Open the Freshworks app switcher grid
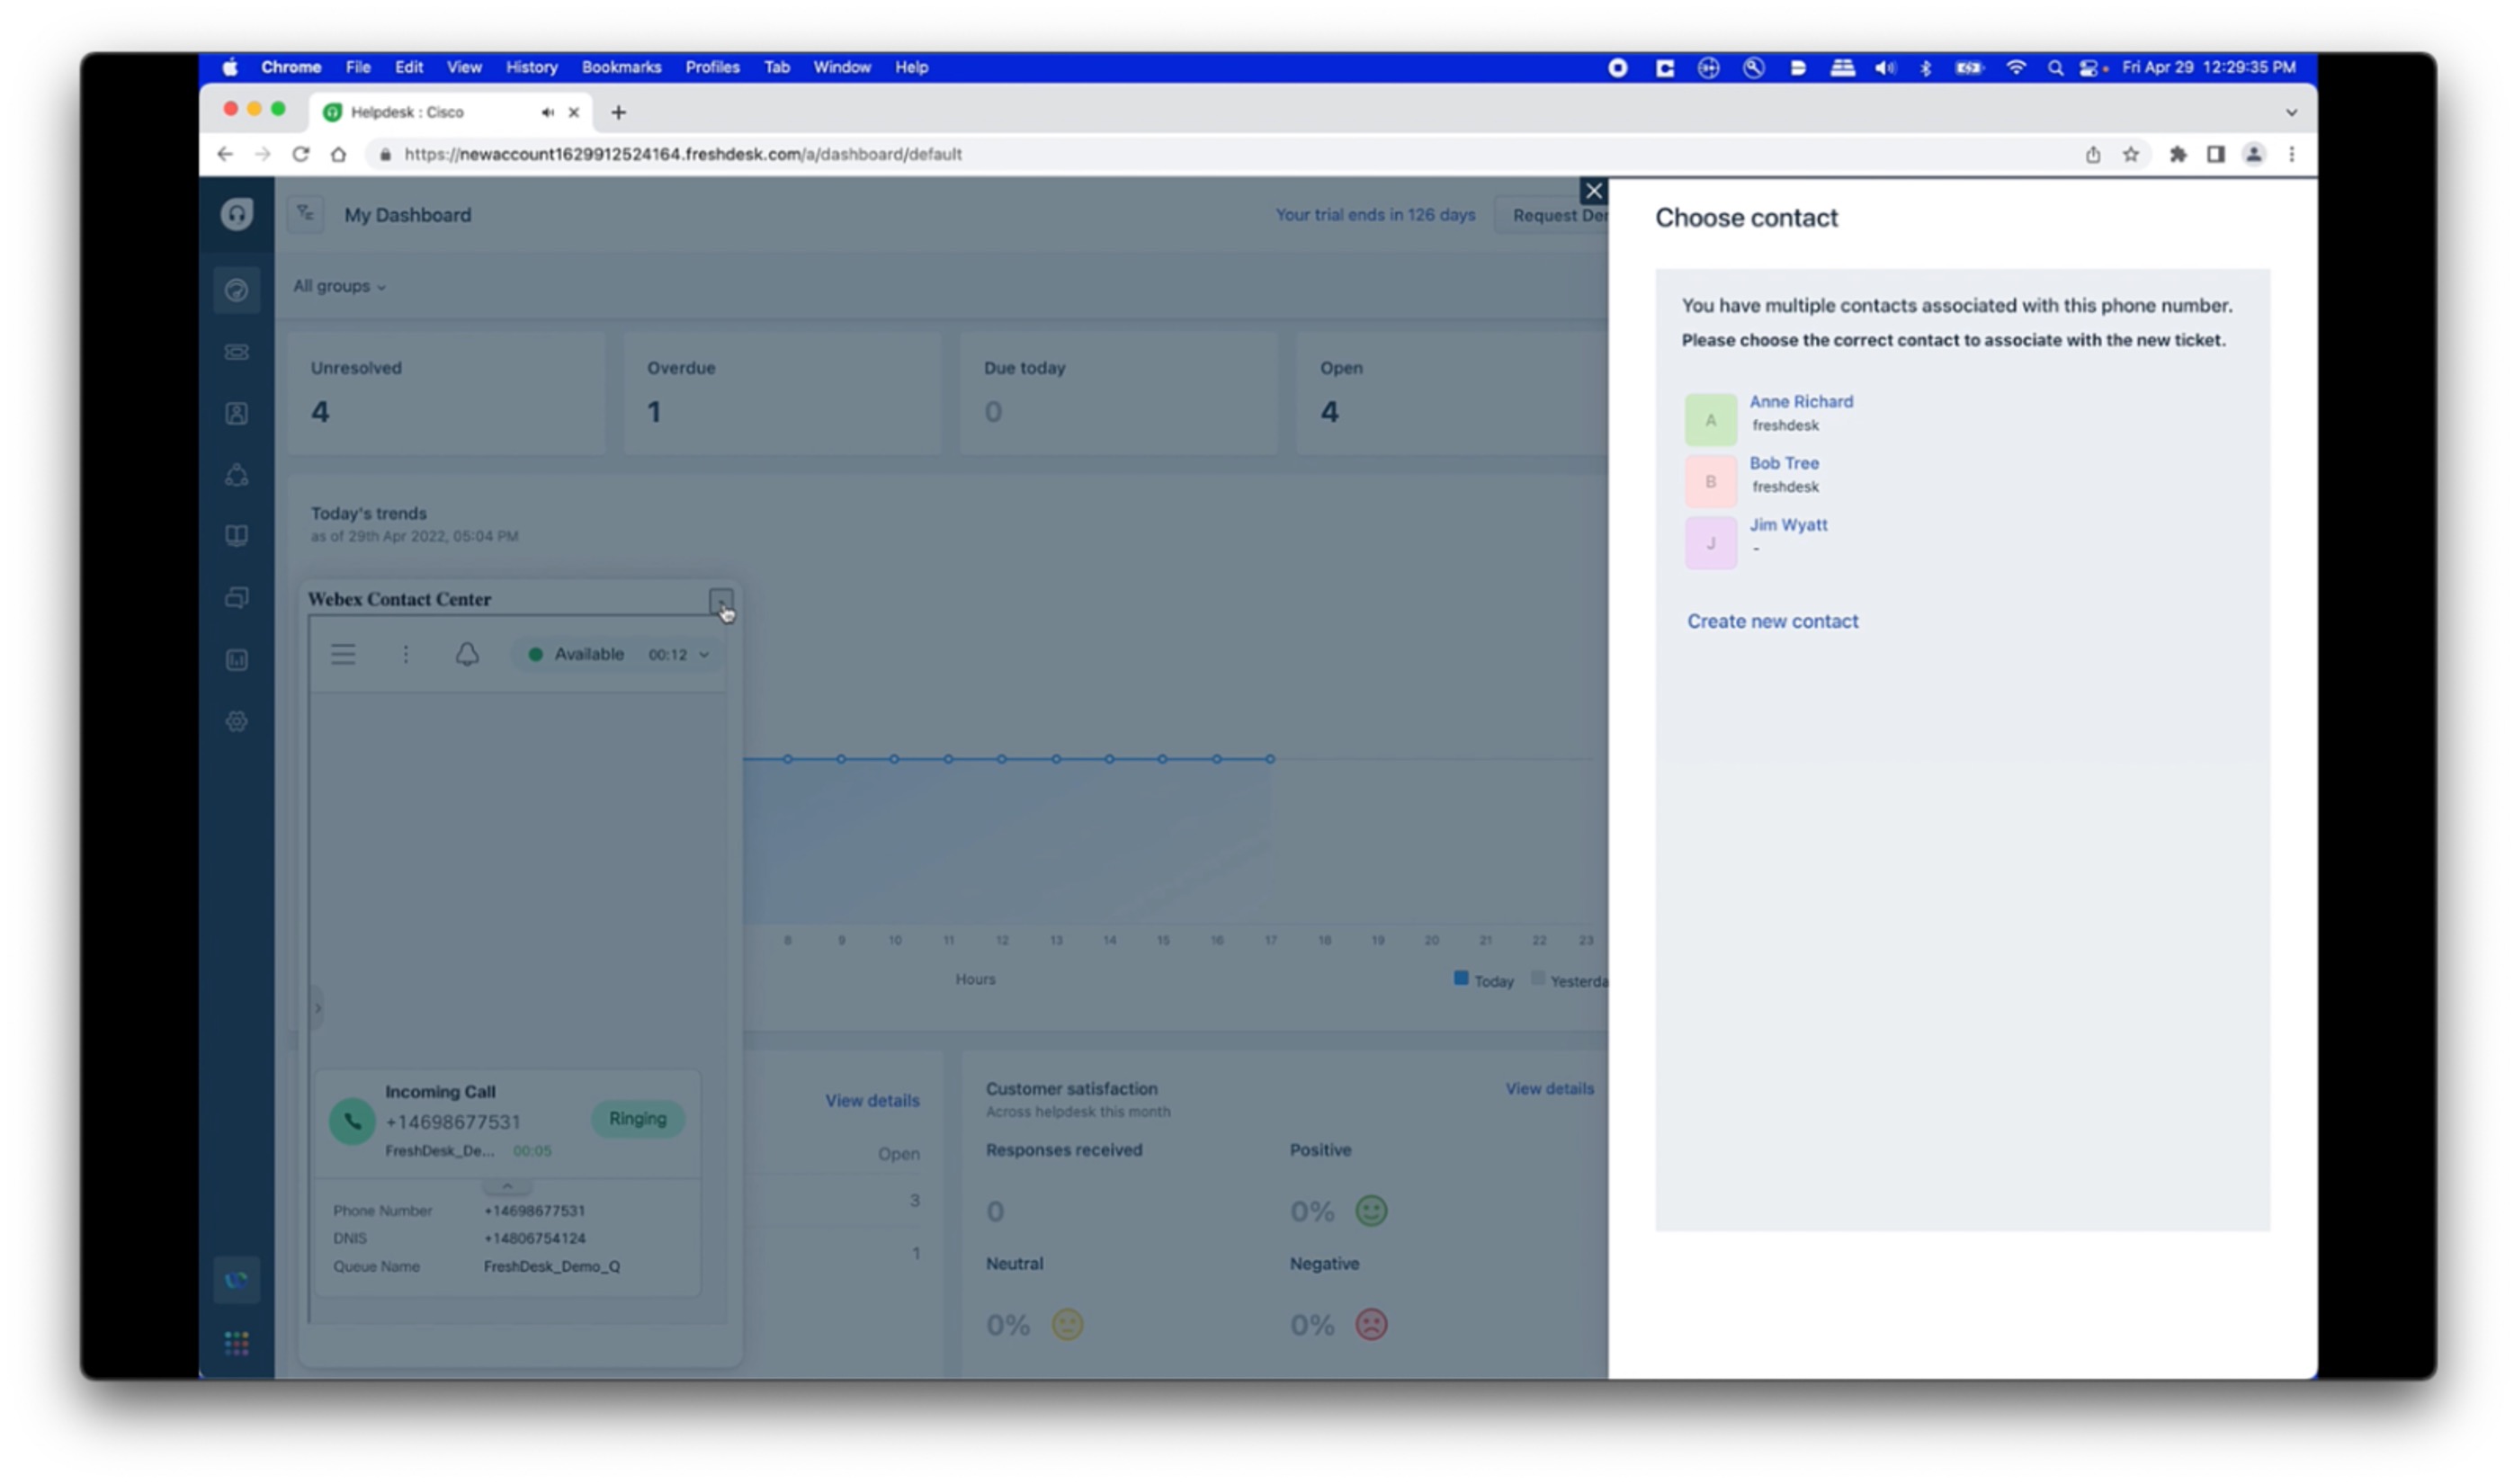This screenshot has height=1484, width=2514. pos(237,1344)
